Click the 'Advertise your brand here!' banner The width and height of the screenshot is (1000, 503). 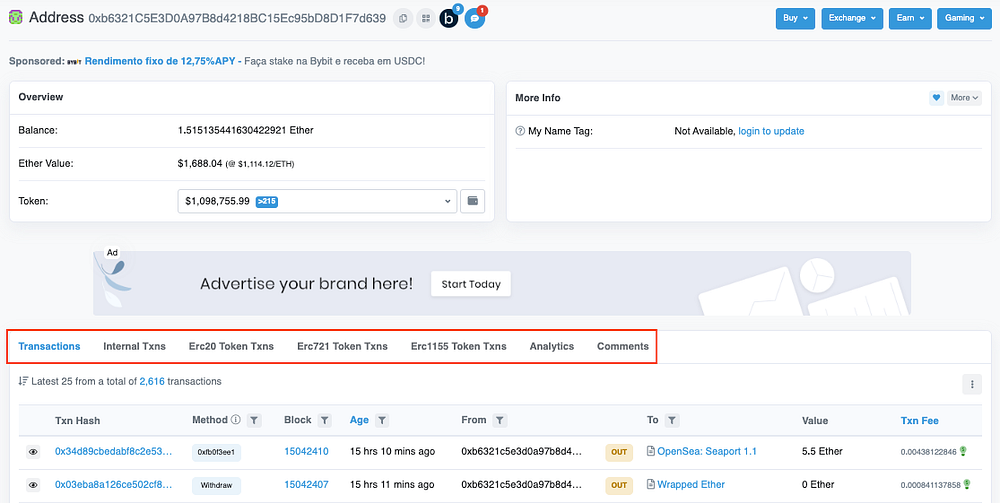click(502, 283)
